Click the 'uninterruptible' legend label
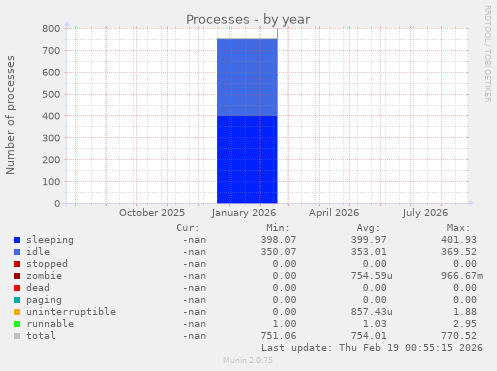 [x=71, y=312]
